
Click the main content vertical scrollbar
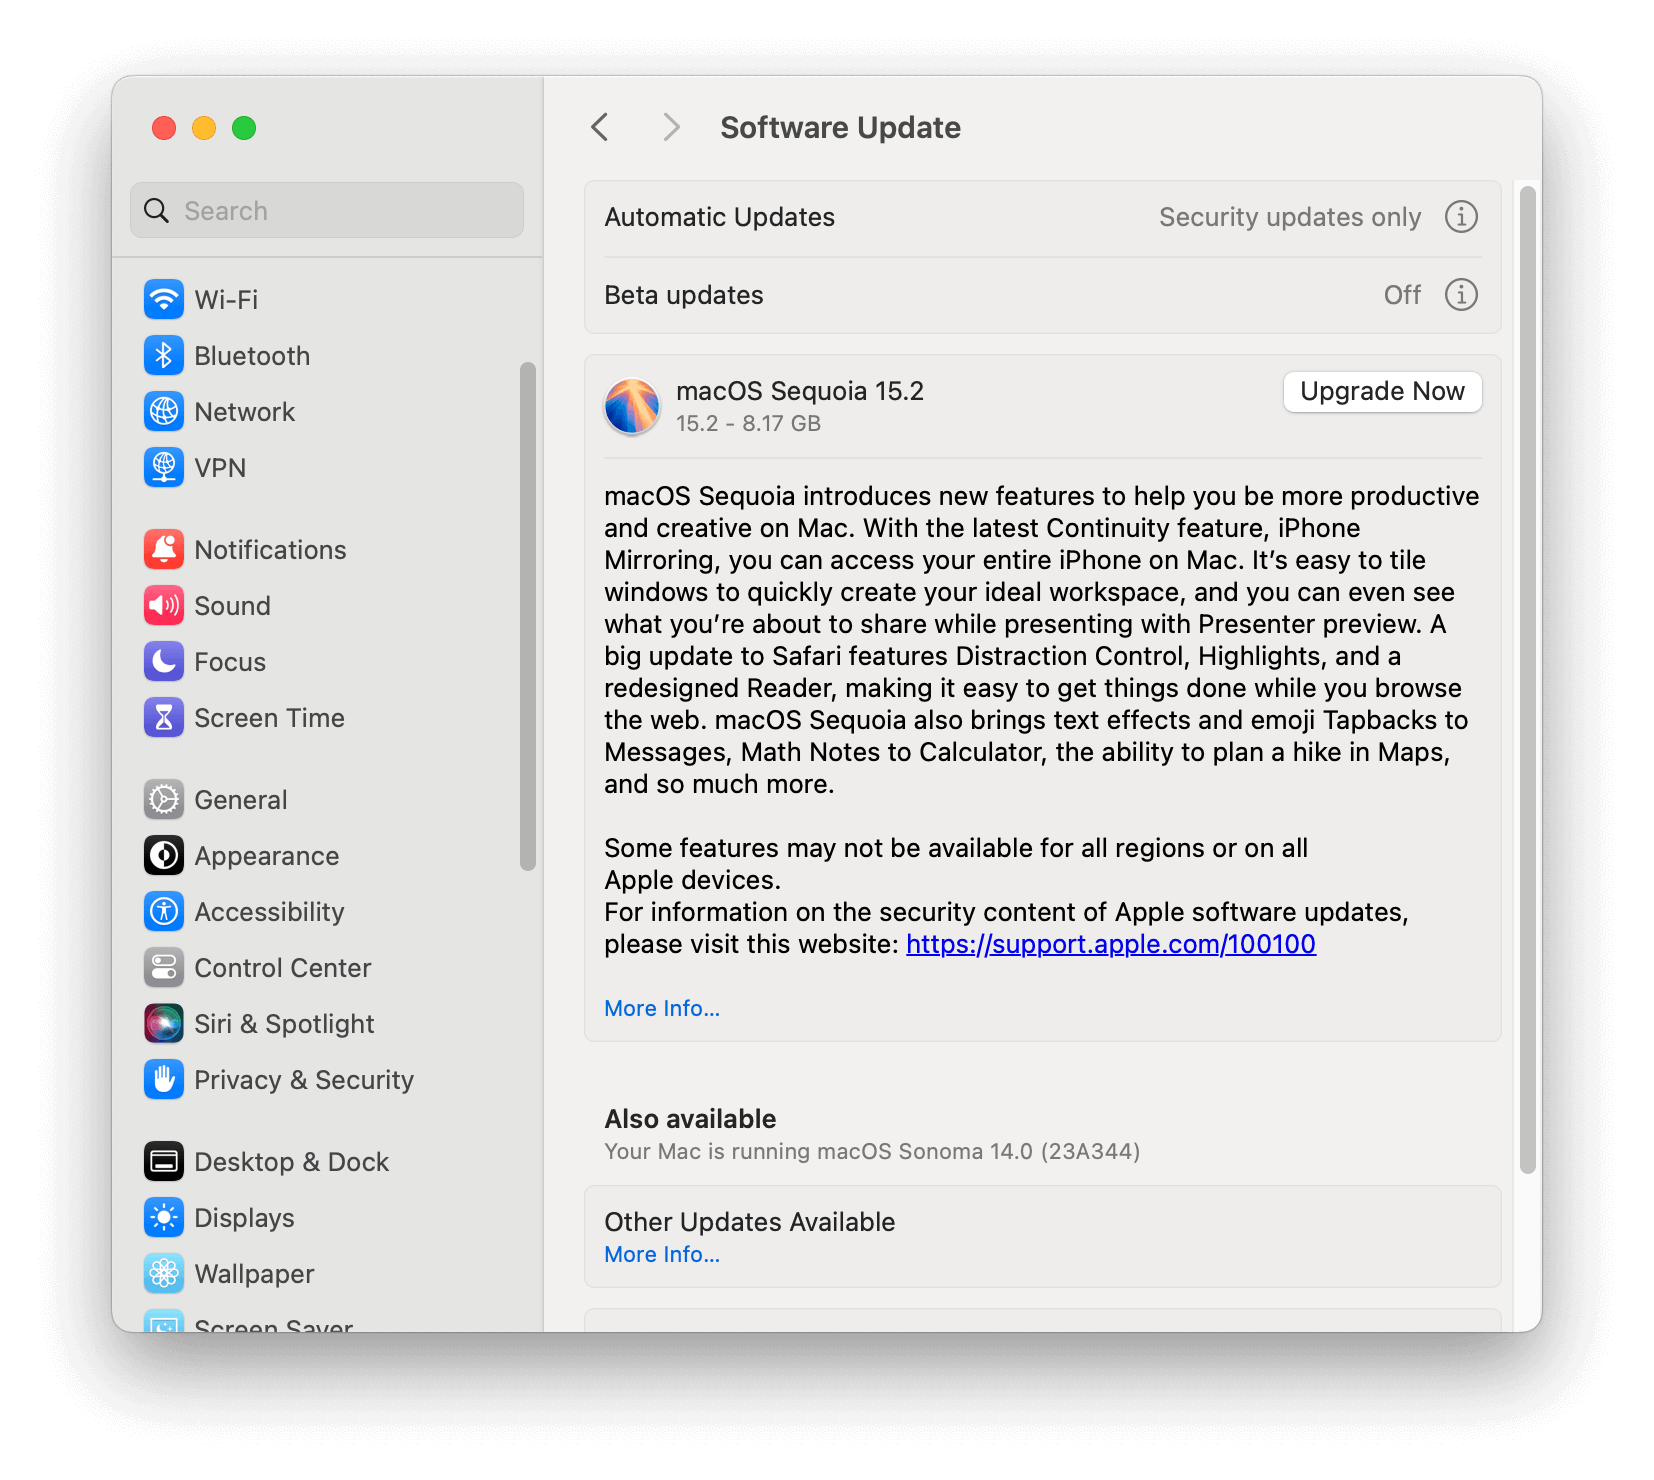click(1527, 680)
